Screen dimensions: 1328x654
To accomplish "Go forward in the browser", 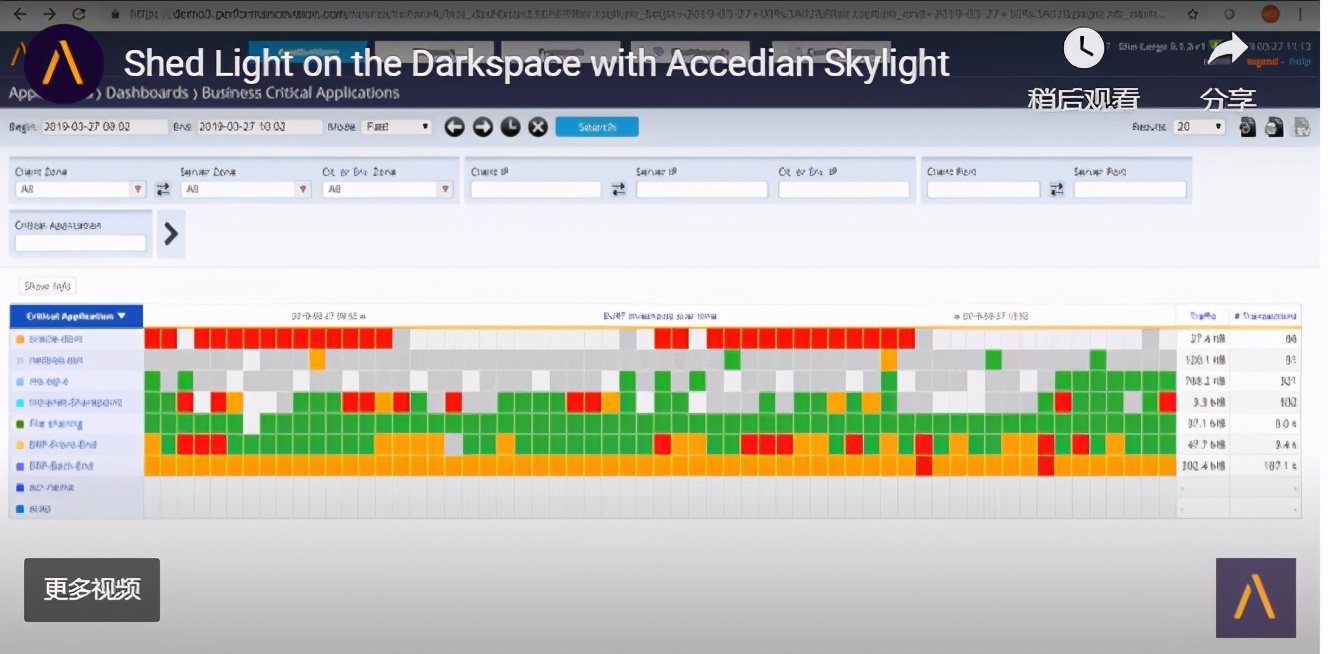I will [x=50, y=14].
